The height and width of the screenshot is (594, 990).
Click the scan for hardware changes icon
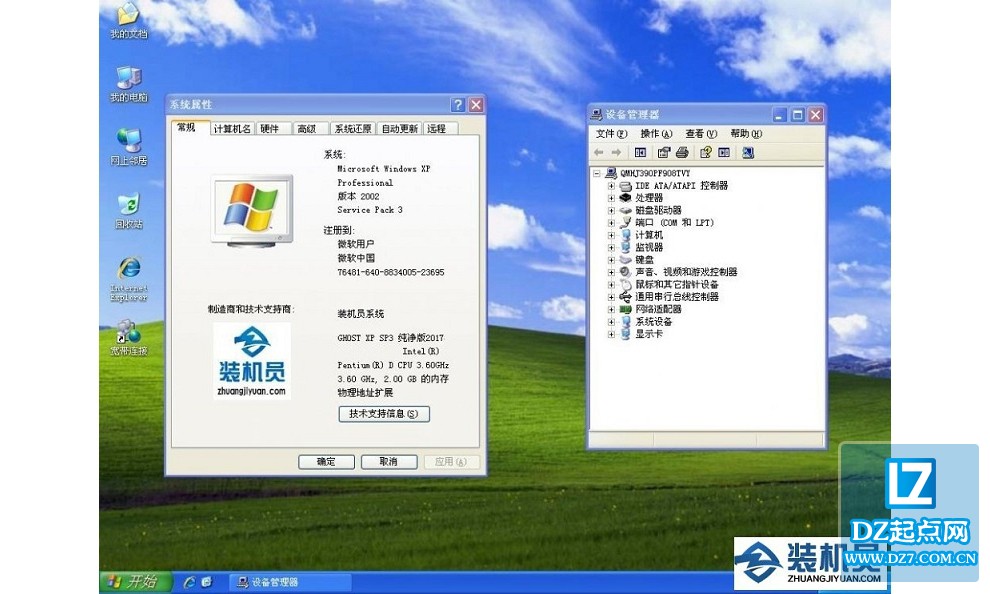pyautogui.click(x=748, y=152)
